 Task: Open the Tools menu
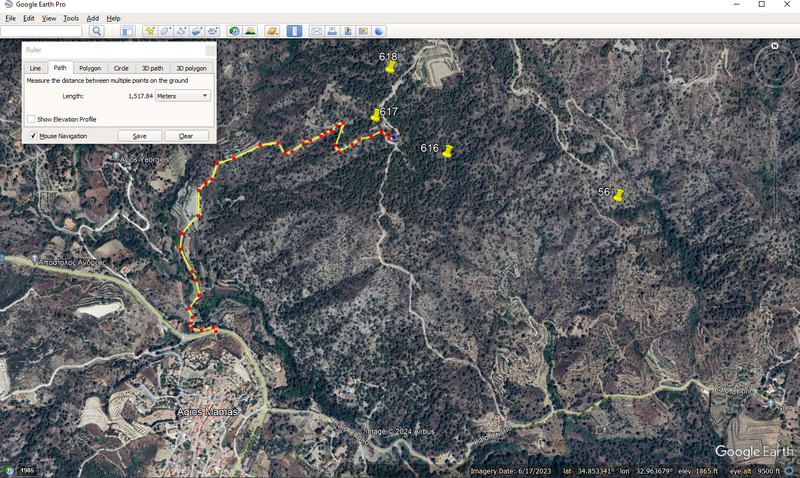click(70, 18)
